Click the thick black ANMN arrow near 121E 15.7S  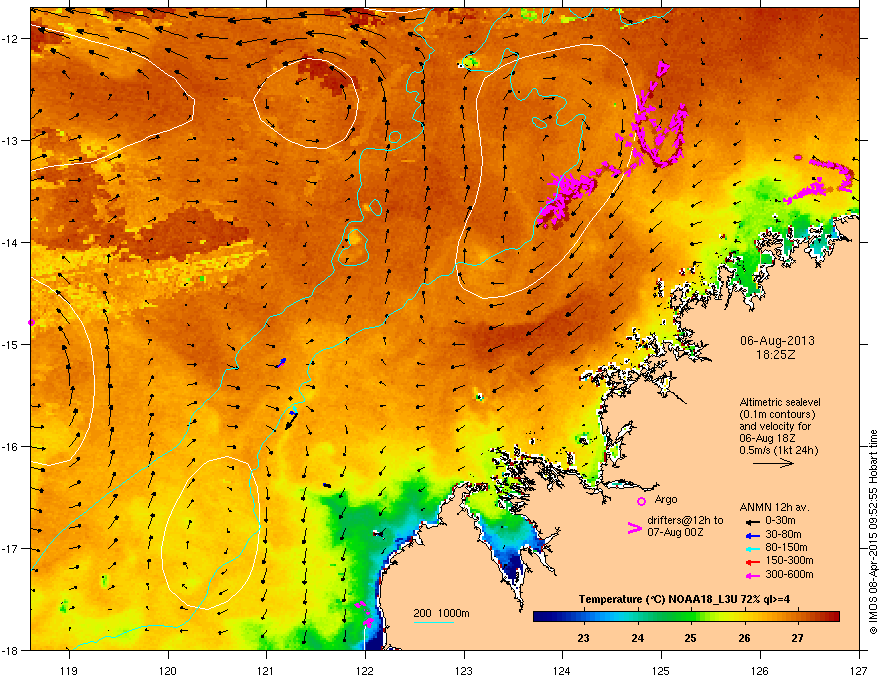pos(291,421)
